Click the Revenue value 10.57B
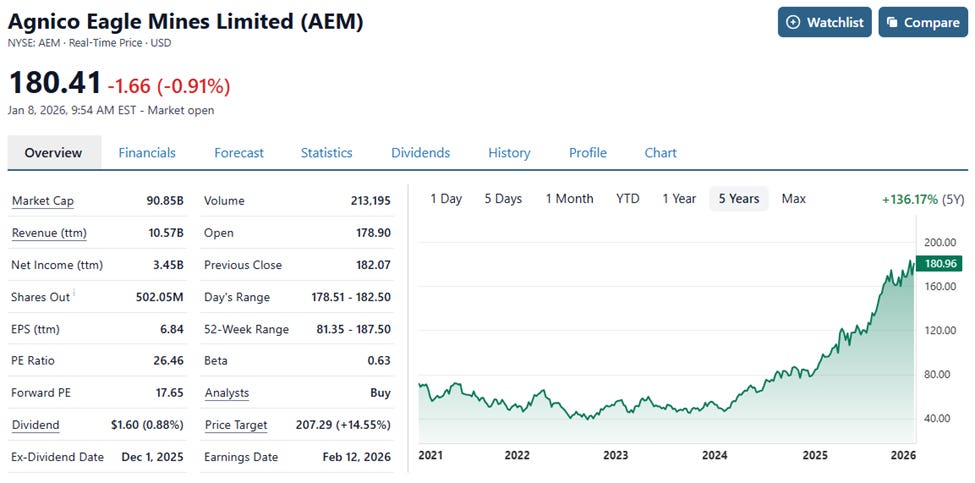 pyautogui.click(x=165, y=233)
